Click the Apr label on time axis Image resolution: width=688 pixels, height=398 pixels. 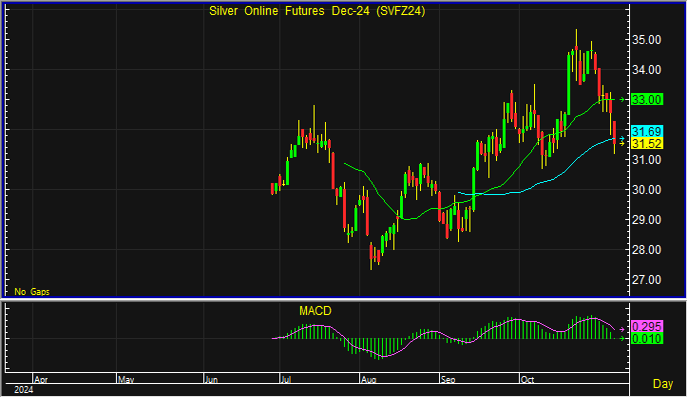tap(41, 379)
